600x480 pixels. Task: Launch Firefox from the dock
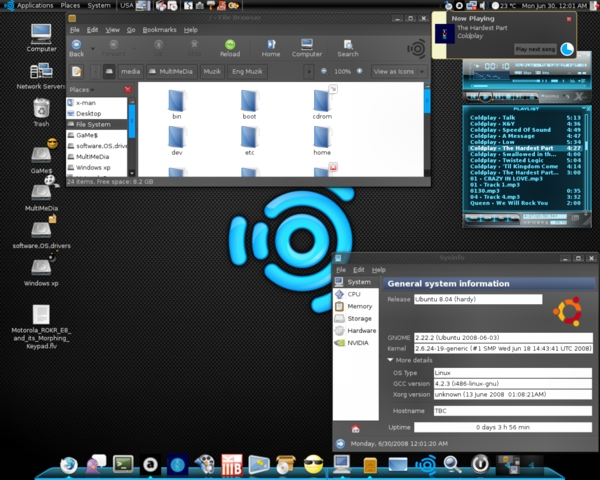click(69, 464)
